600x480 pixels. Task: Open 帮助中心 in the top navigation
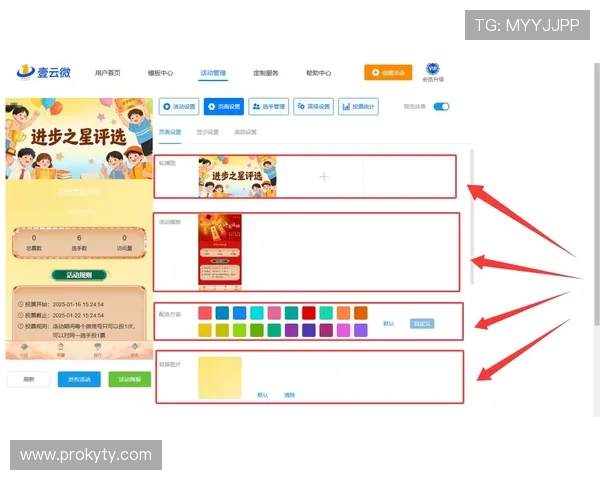[318, 73]
